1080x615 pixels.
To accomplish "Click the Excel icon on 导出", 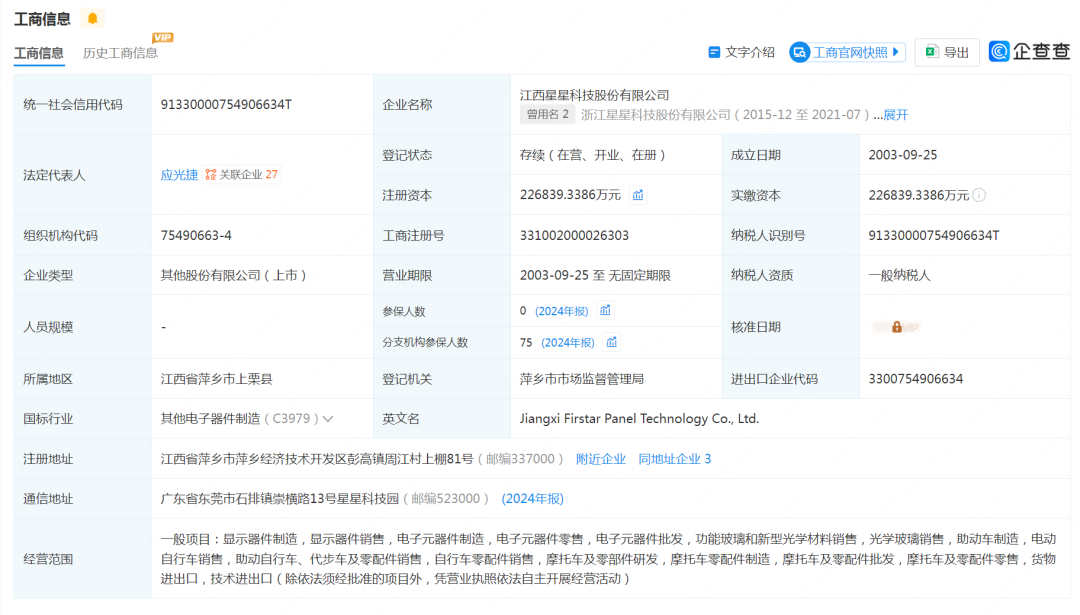I will (932, 52).
